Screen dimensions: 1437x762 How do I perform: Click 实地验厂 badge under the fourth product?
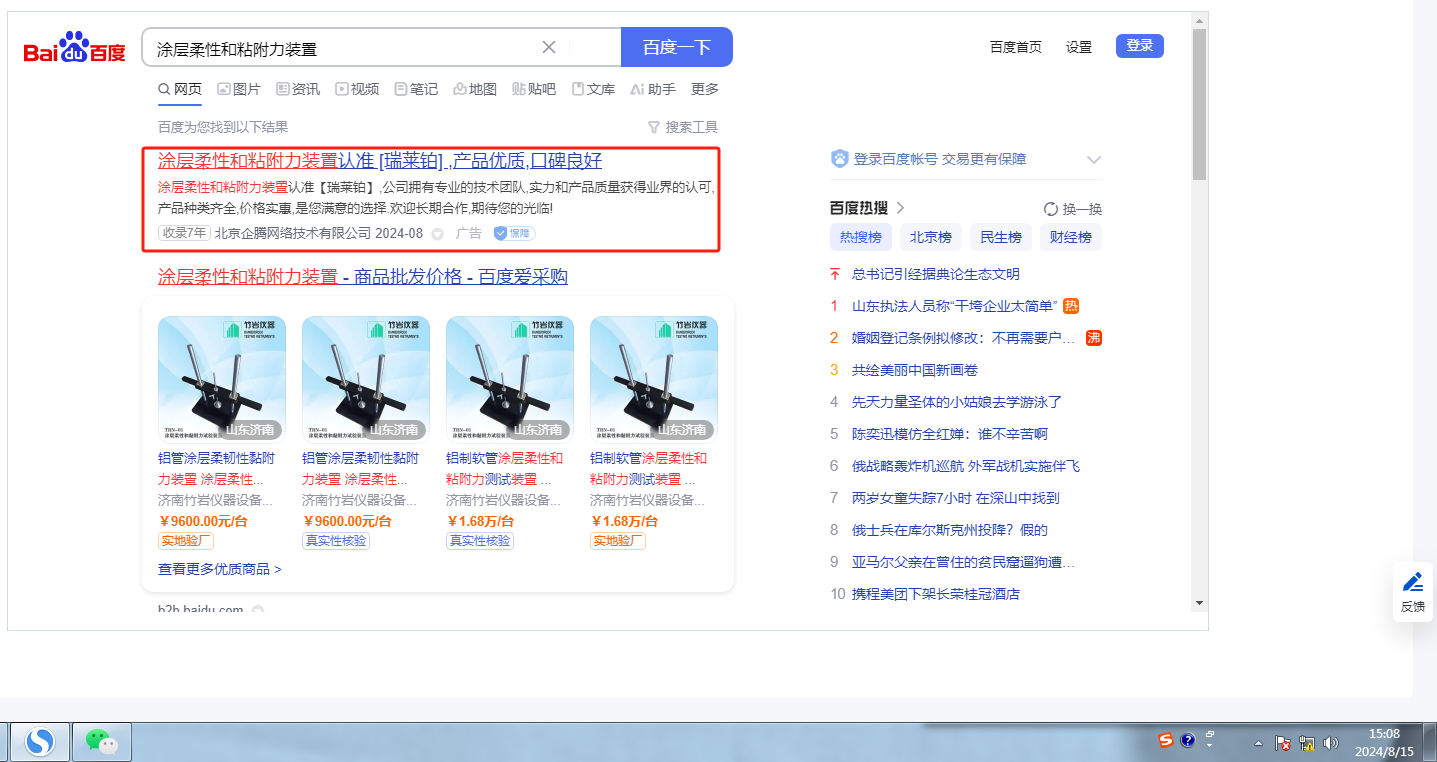pos(618,541)
